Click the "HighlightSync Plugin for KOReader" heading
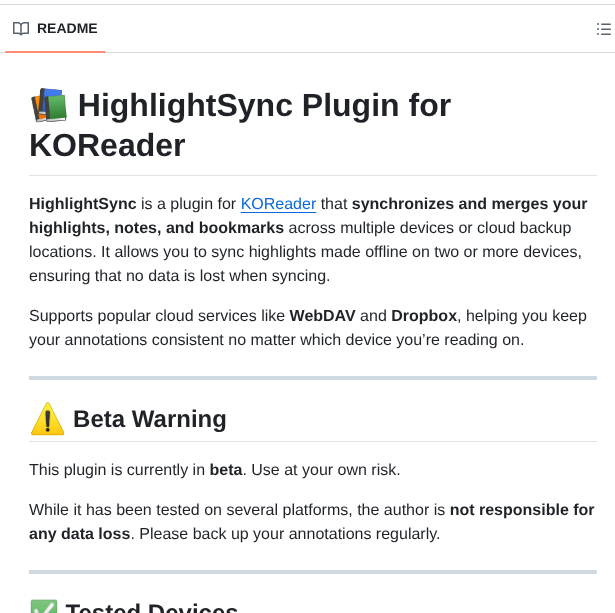 [240, 125]
